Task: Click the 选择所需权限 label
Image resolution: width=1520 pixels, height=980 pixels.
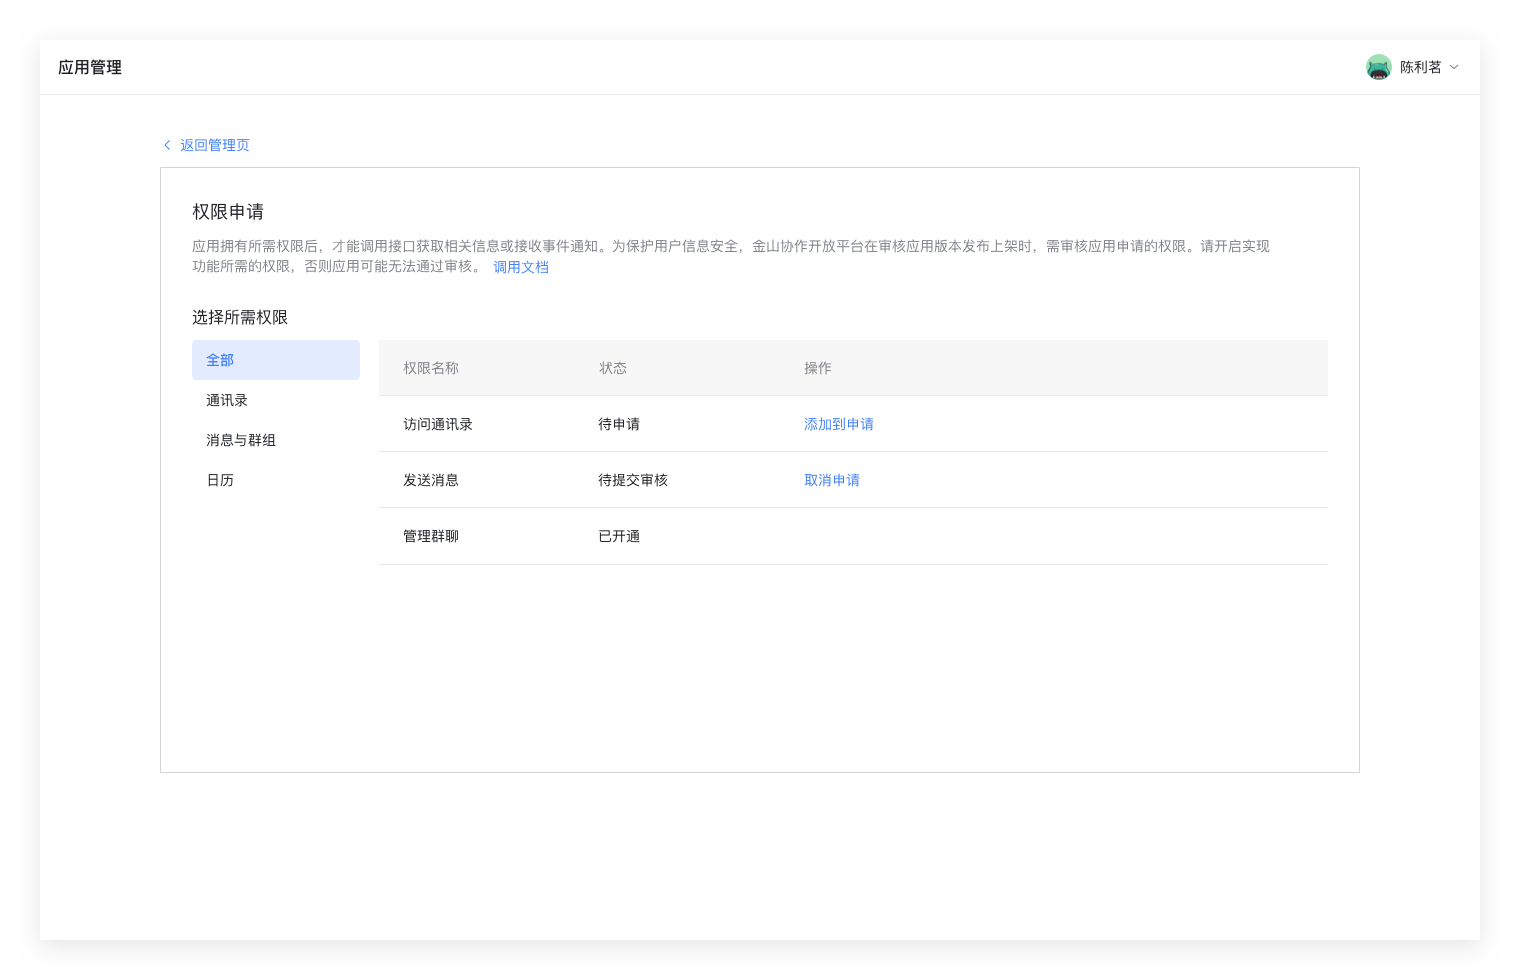Action: tap(240, 317)
